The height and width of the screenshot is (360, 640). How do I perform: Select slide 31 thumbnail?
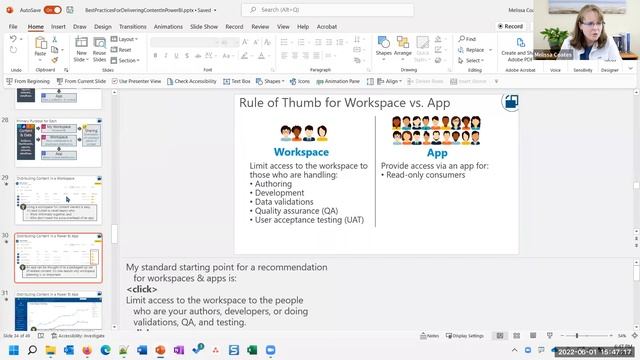click(x=58, y=311)
